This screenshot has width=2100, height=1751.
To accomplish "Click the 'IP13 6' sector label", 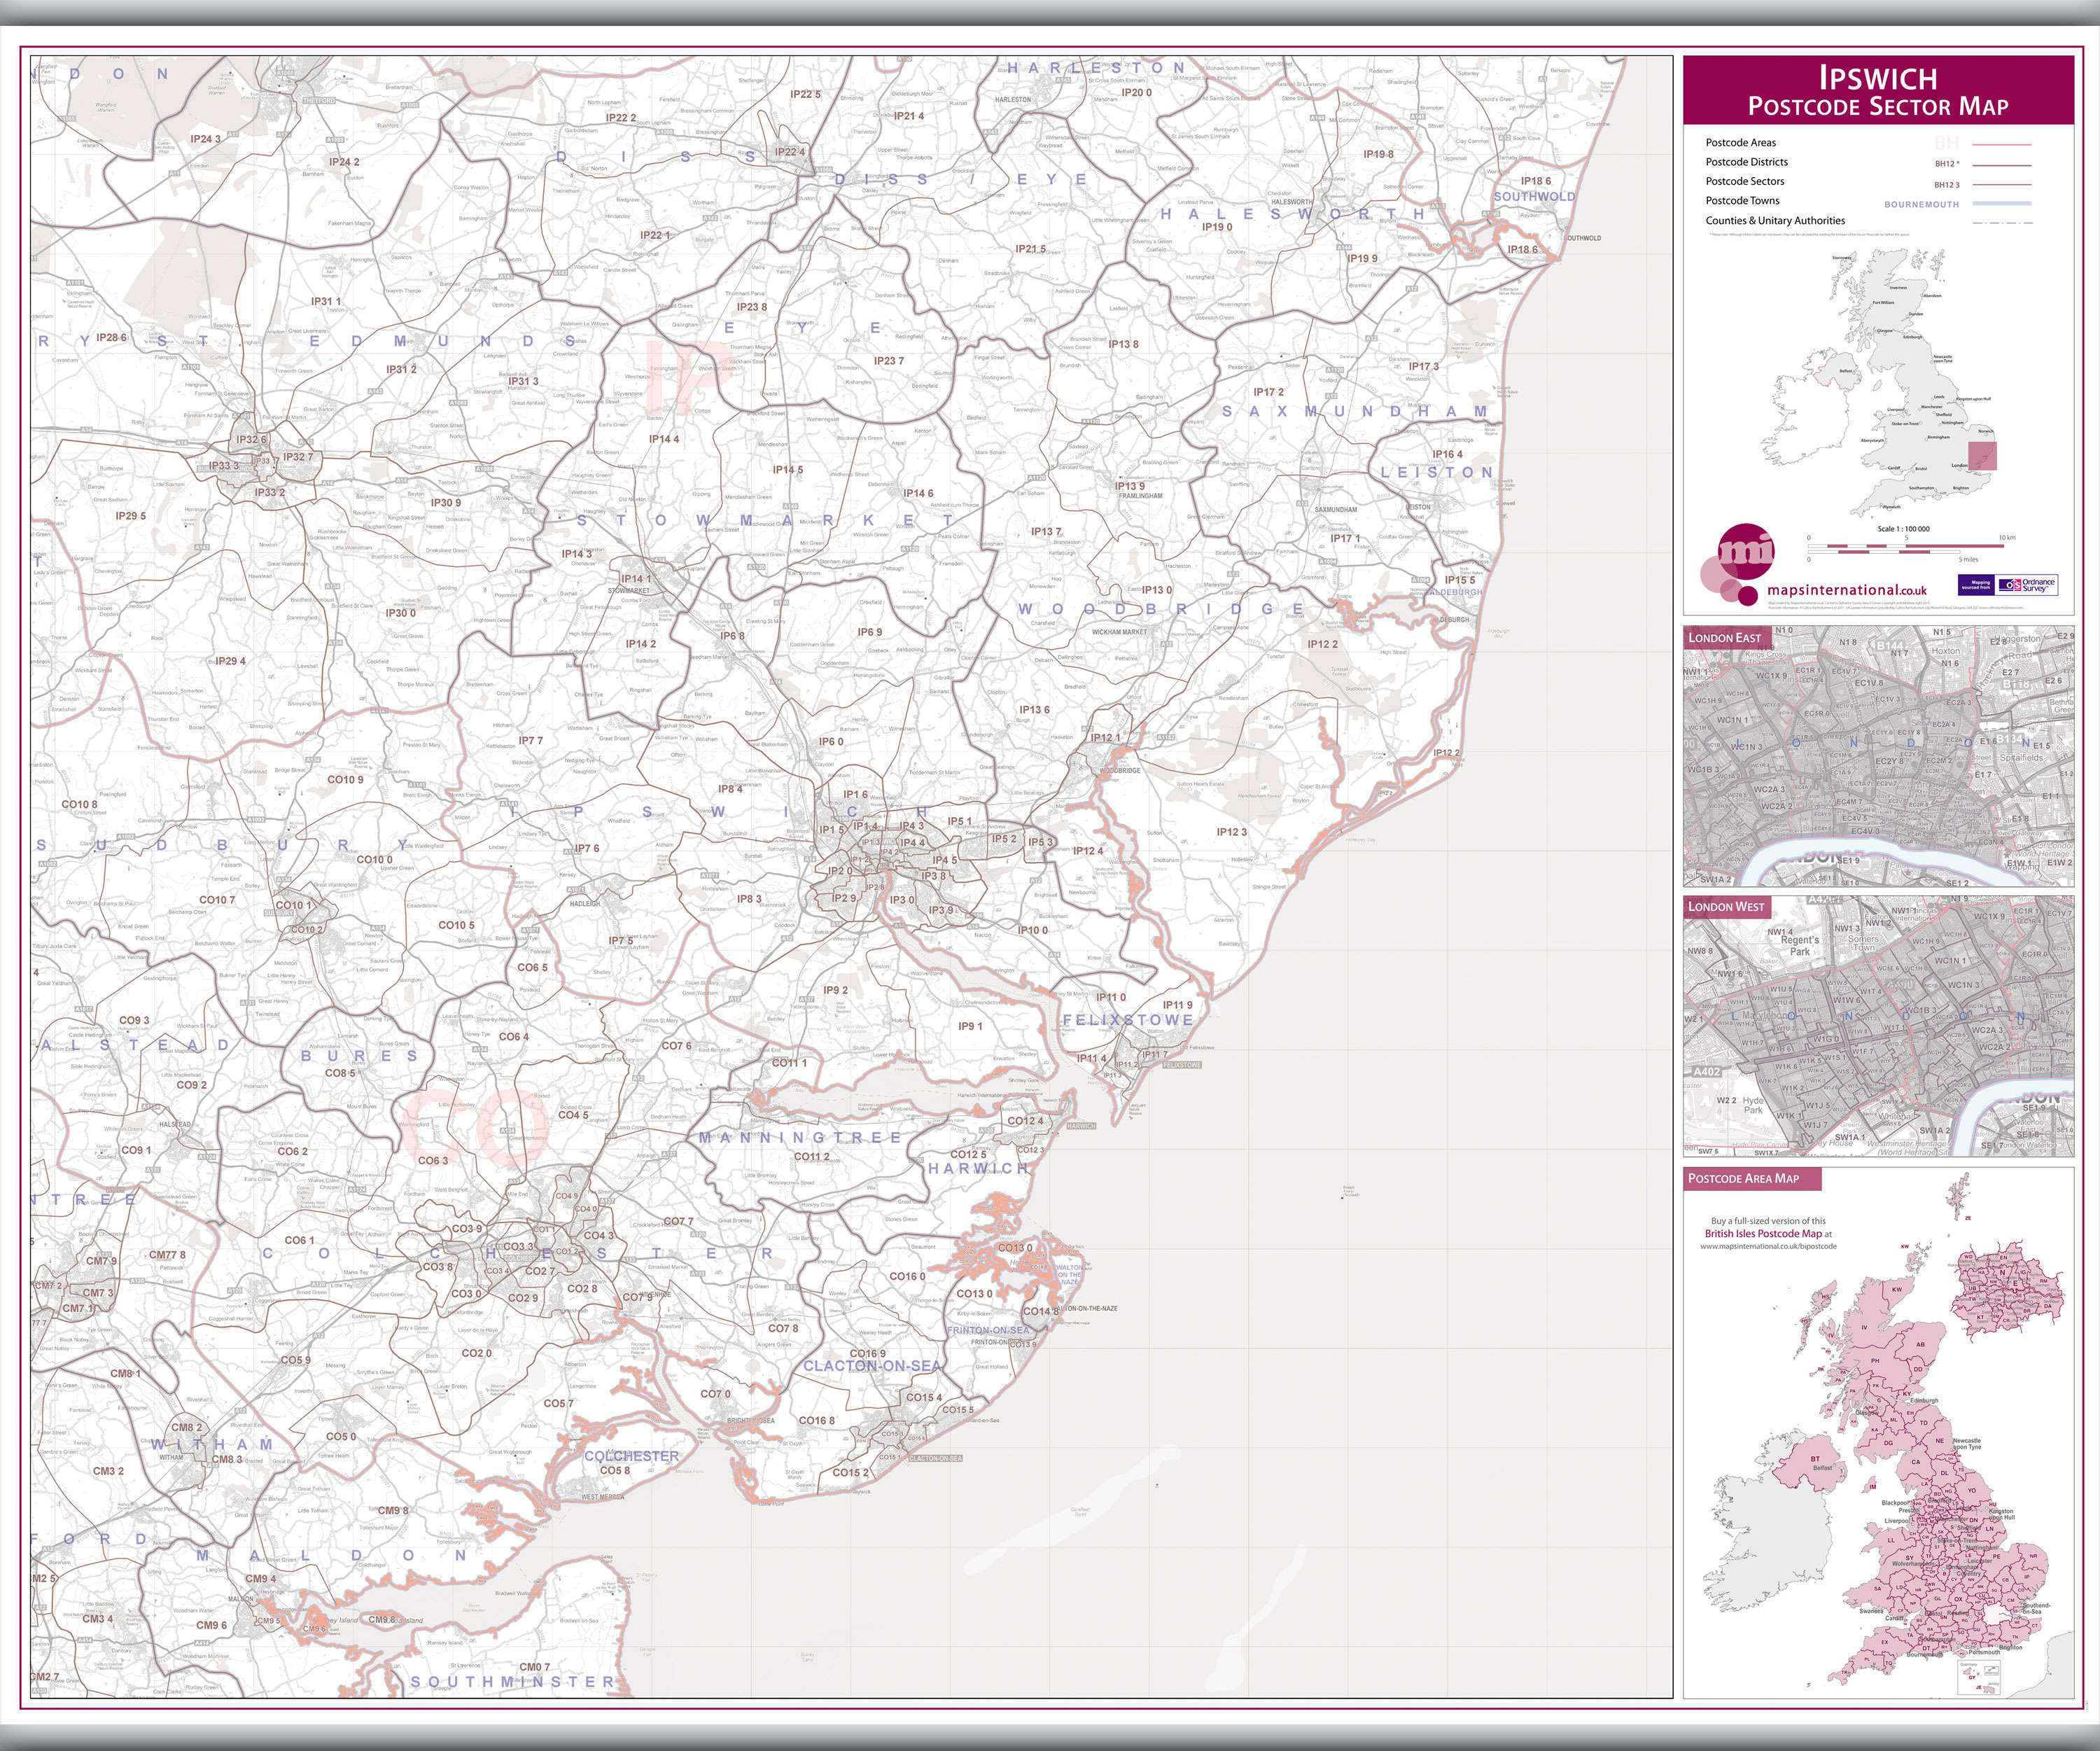I will click(1034, 710).
